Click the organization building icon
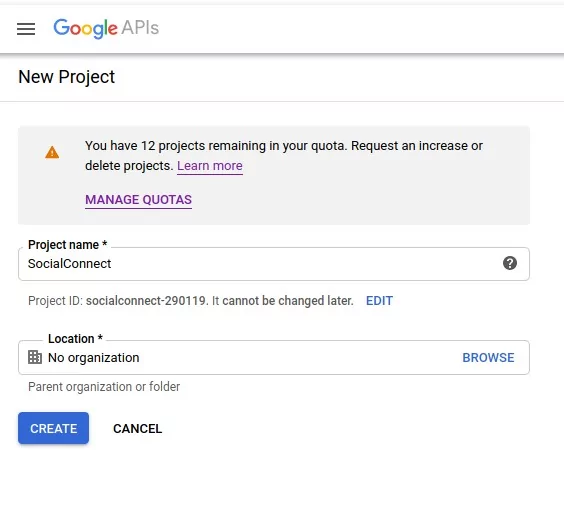Image resolution: width=564 pixels, height=518 pixels. coord(35,357)
